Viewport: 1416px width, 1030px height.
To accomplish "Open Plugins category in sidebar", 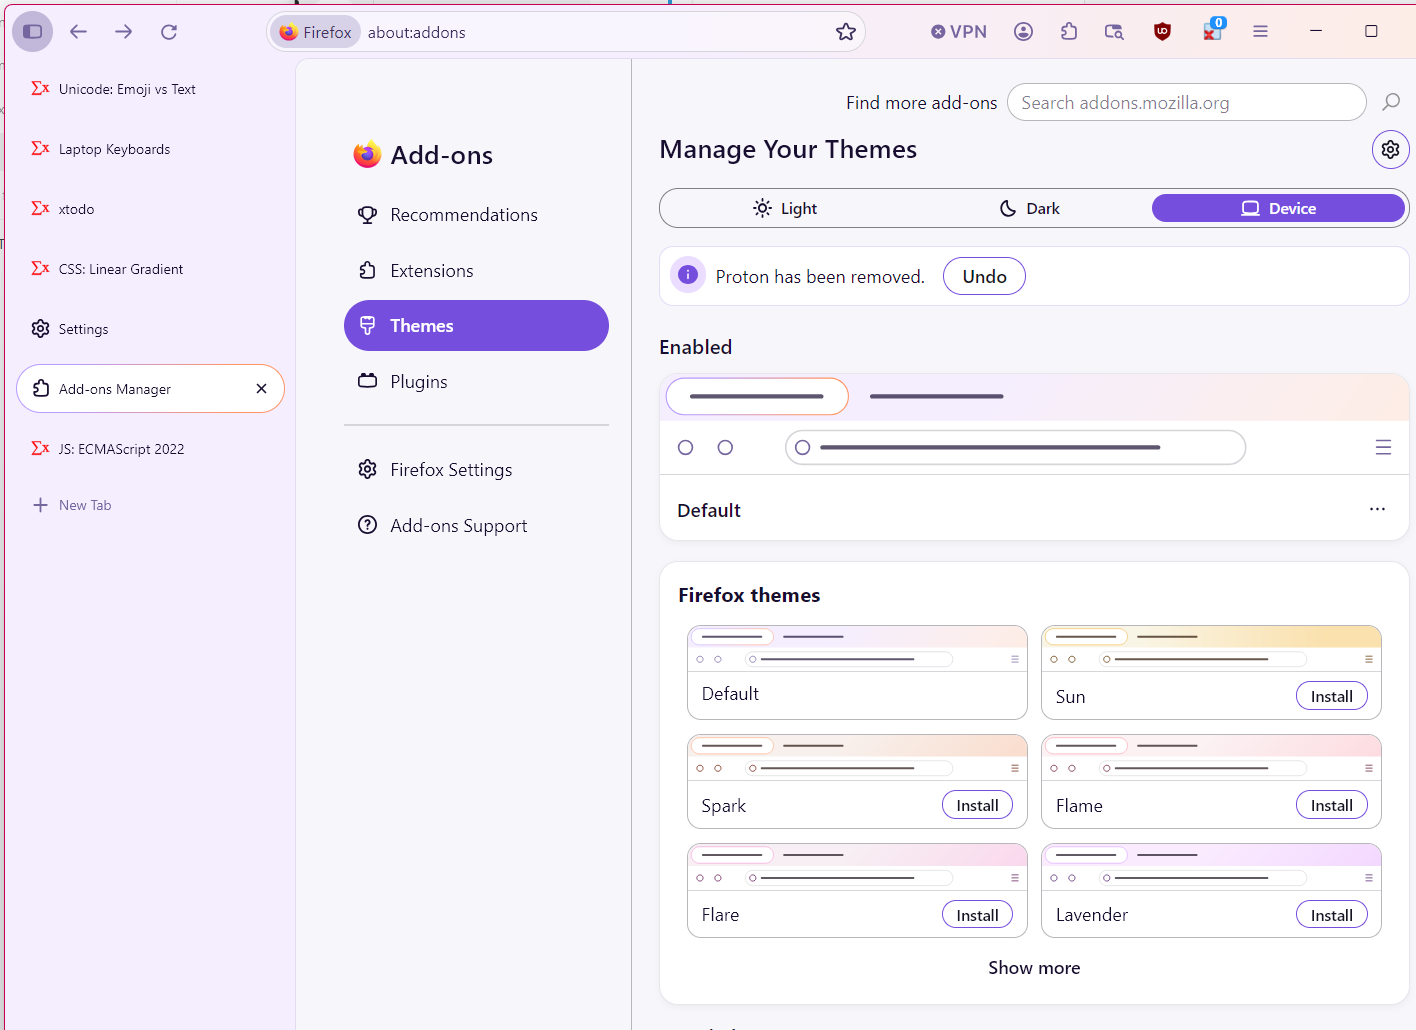I will [x=476, y=382].
